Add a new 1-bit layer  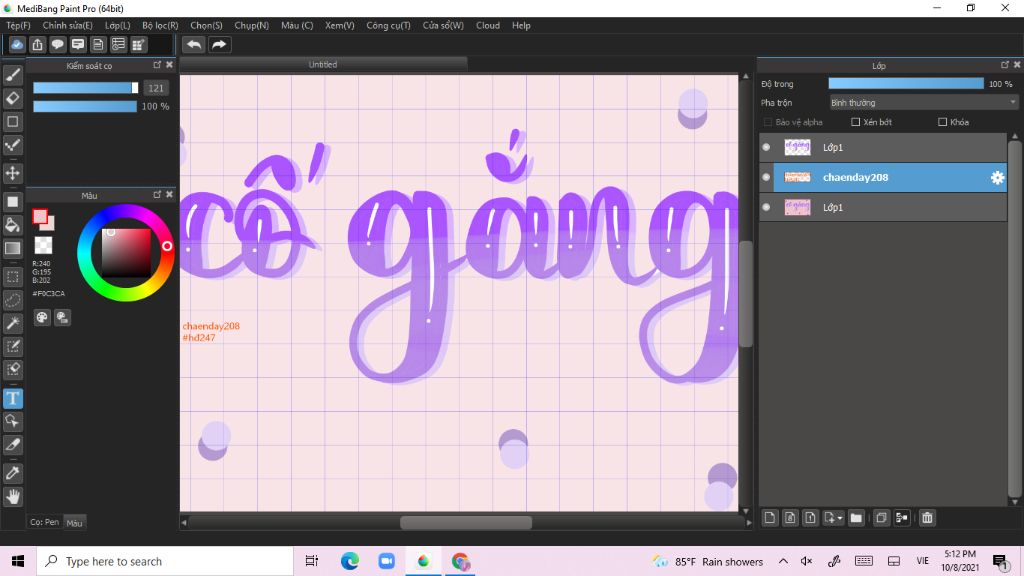tap(810, 518)
